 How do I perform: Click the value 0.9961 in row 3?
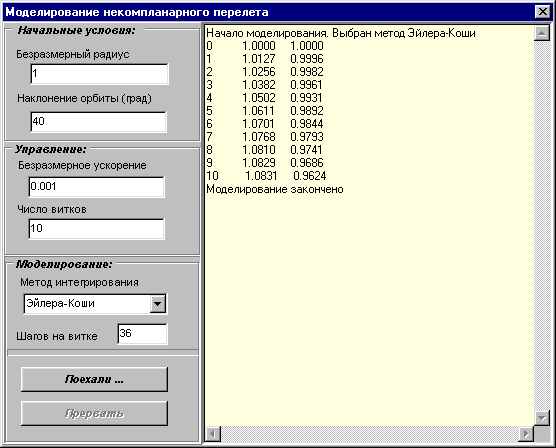pos(306,85)
